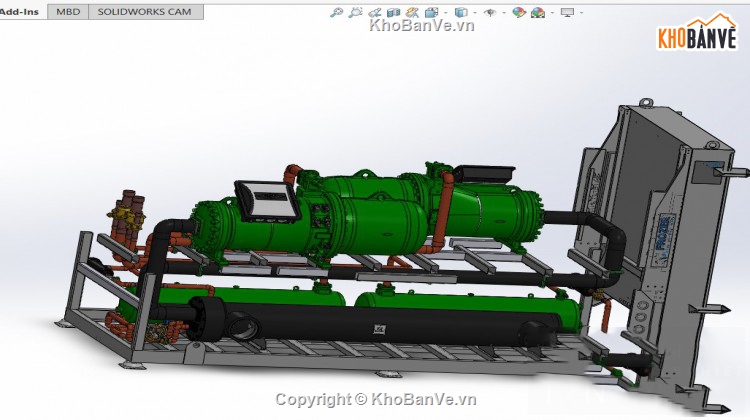Open the Dynamic Annotation Views tool
The width and height of the screenshot is (750, 420).
[x=412, y=12]
